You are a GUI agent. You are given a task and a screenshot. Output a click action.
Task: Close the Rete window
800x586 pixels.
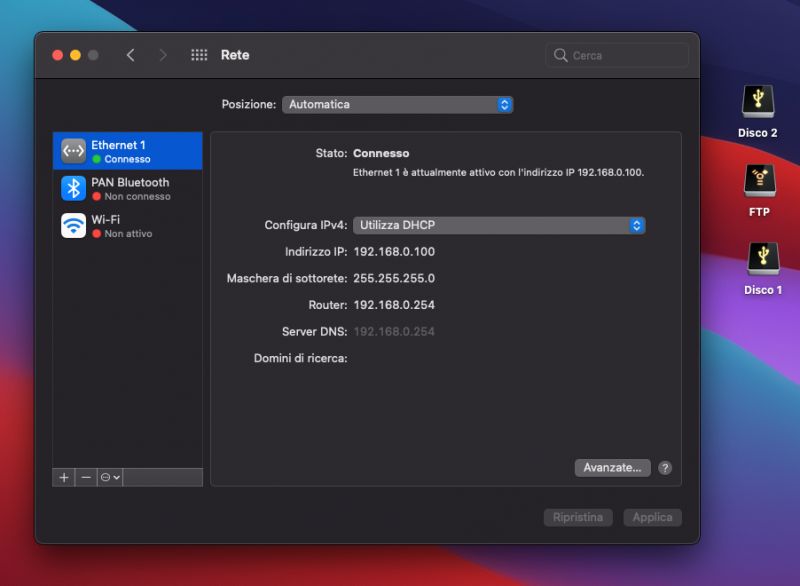58,55
